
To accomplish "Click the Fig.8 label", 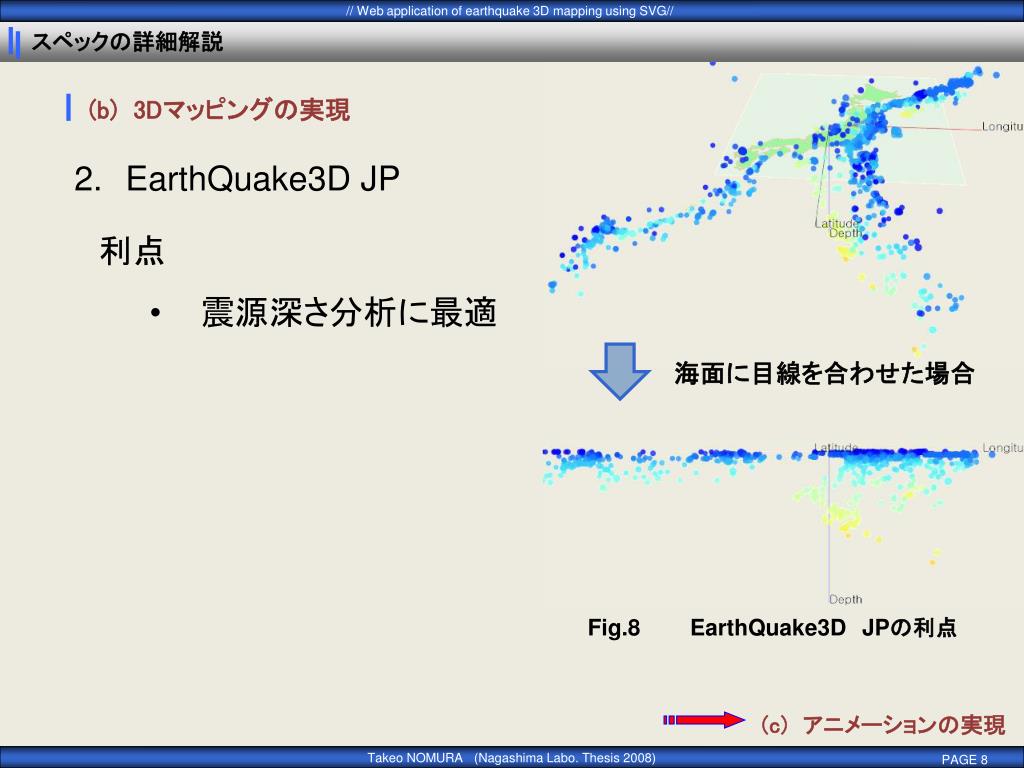I will pyautogui.click(x=614, y=628).
